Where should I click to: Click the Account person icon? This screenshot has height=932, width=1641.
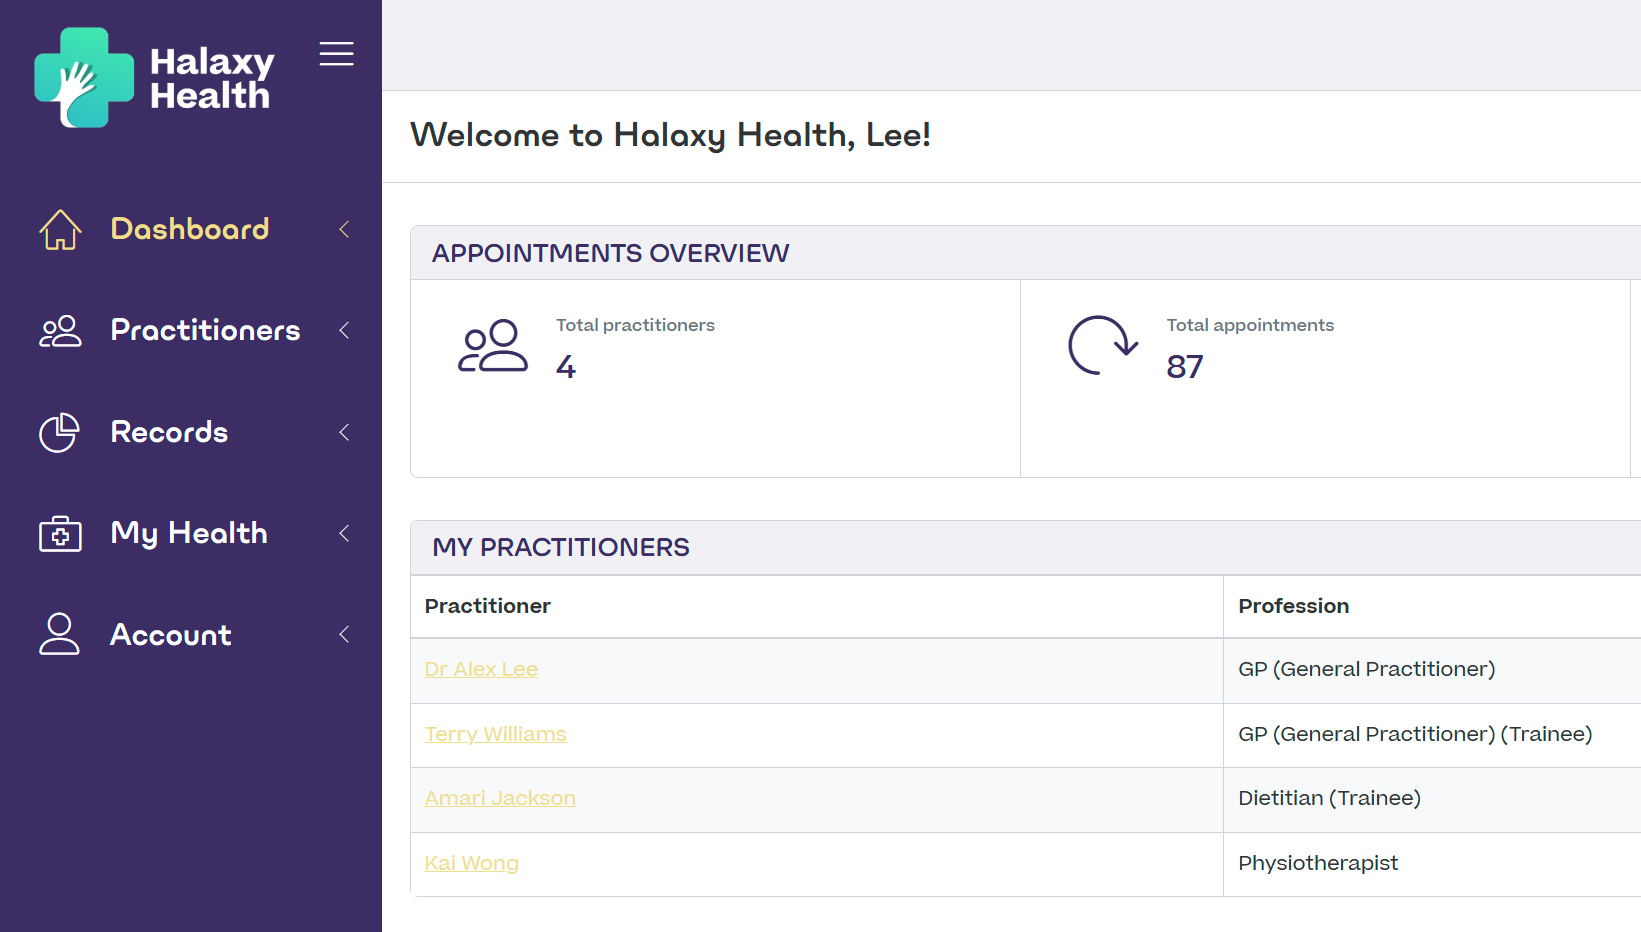(x=59, y=634)
